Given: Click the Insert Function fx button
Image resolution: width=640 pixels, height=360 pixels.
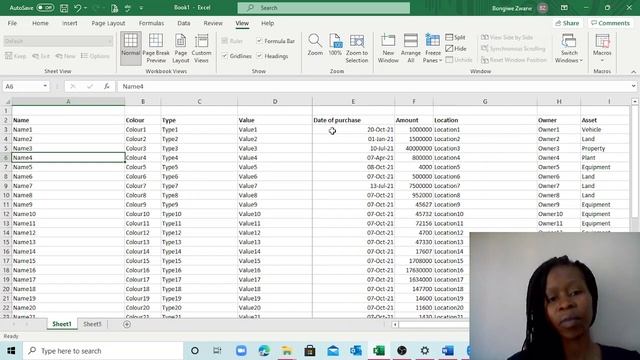Looking at the screenshot, I should click(107, 86).
